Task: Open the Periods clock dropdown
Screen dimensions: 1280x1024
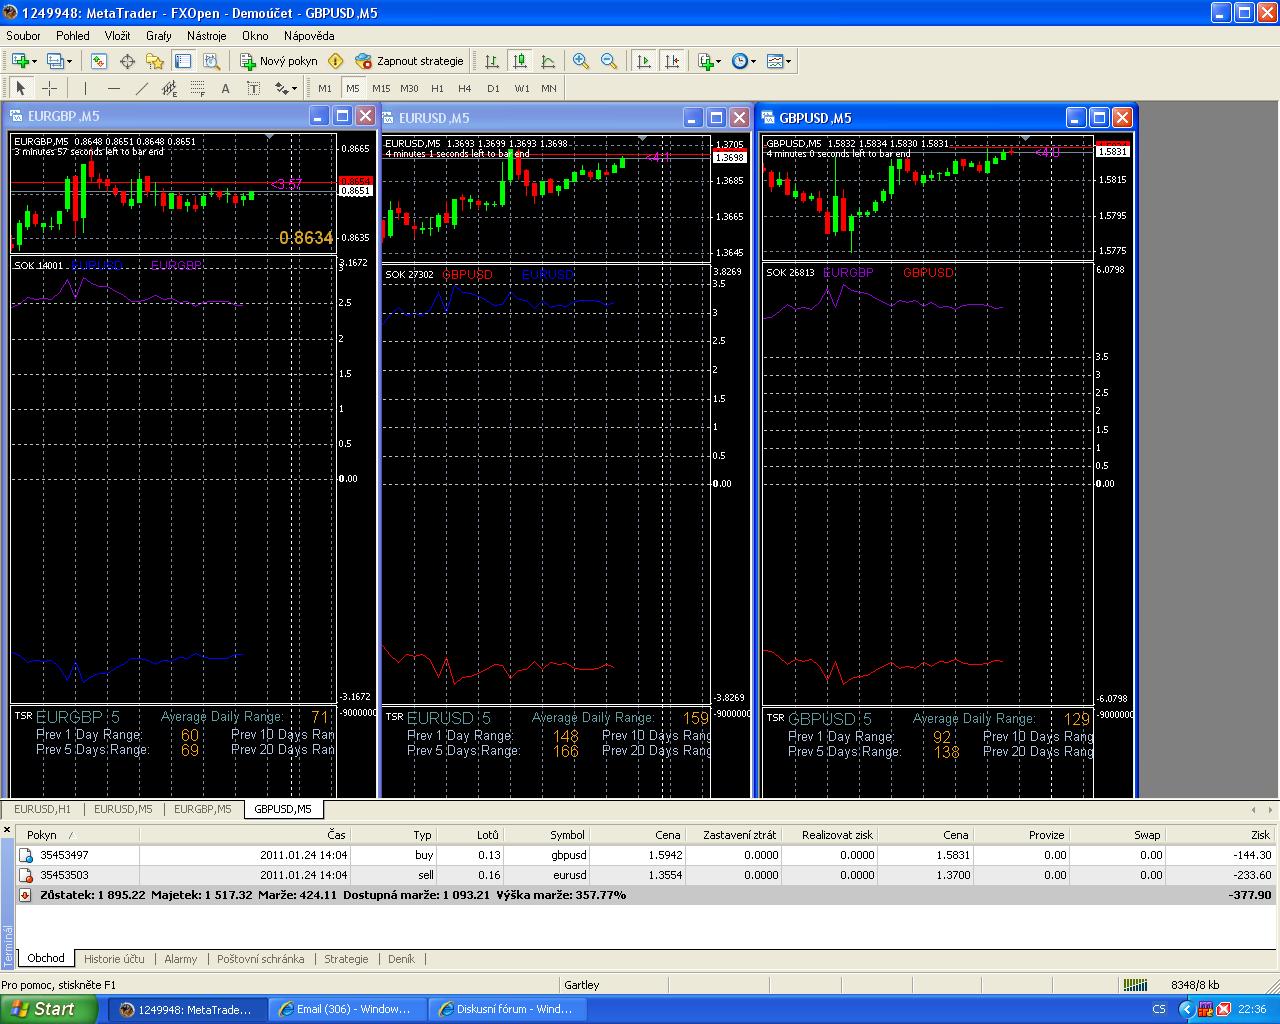Action: (743, 61)
